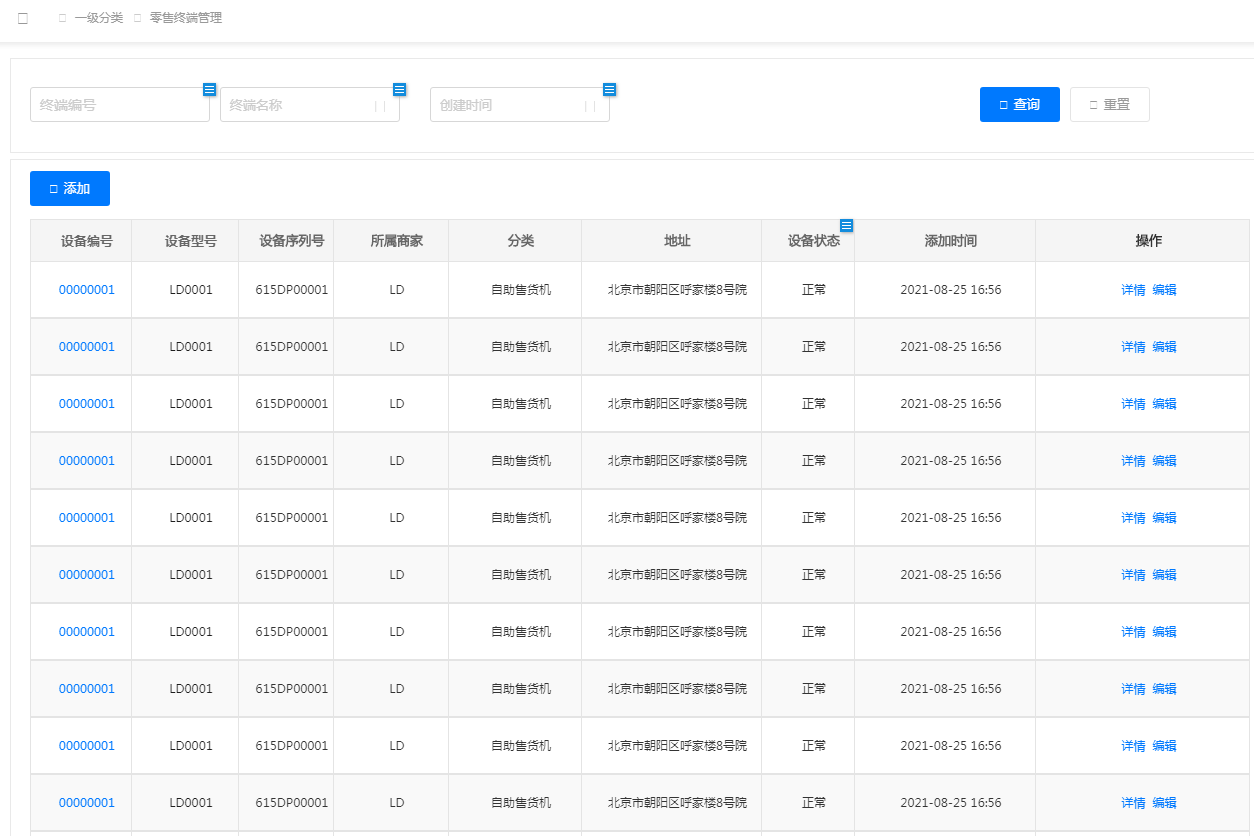Viewport: 1254px width, 836px height.
Task: Select the LD0001 model cell in first row
Action: (x=191, y=290)
